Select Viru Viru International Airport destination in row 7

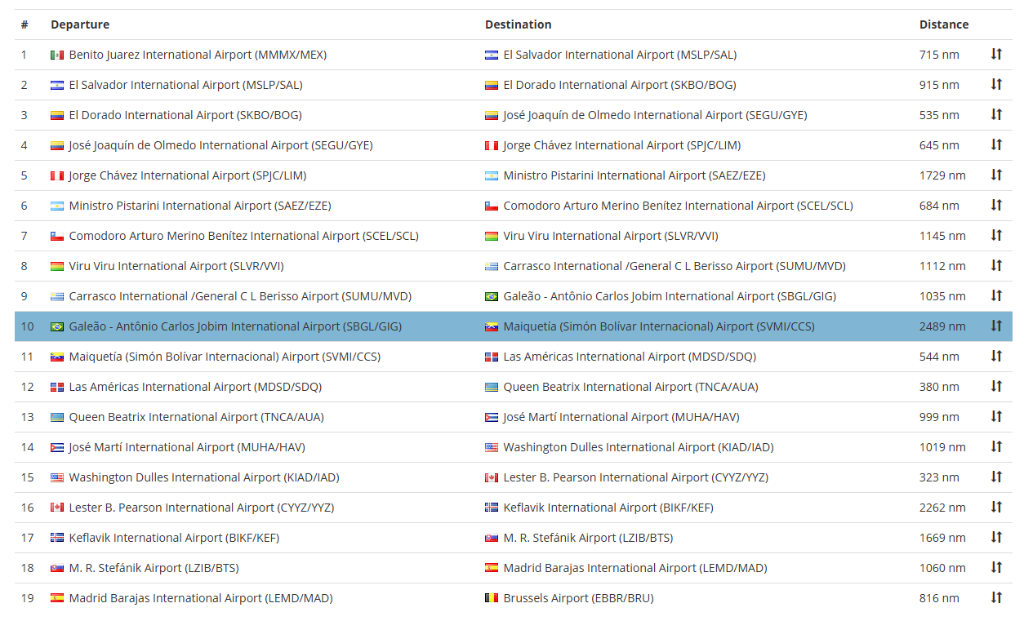point(611,236)
